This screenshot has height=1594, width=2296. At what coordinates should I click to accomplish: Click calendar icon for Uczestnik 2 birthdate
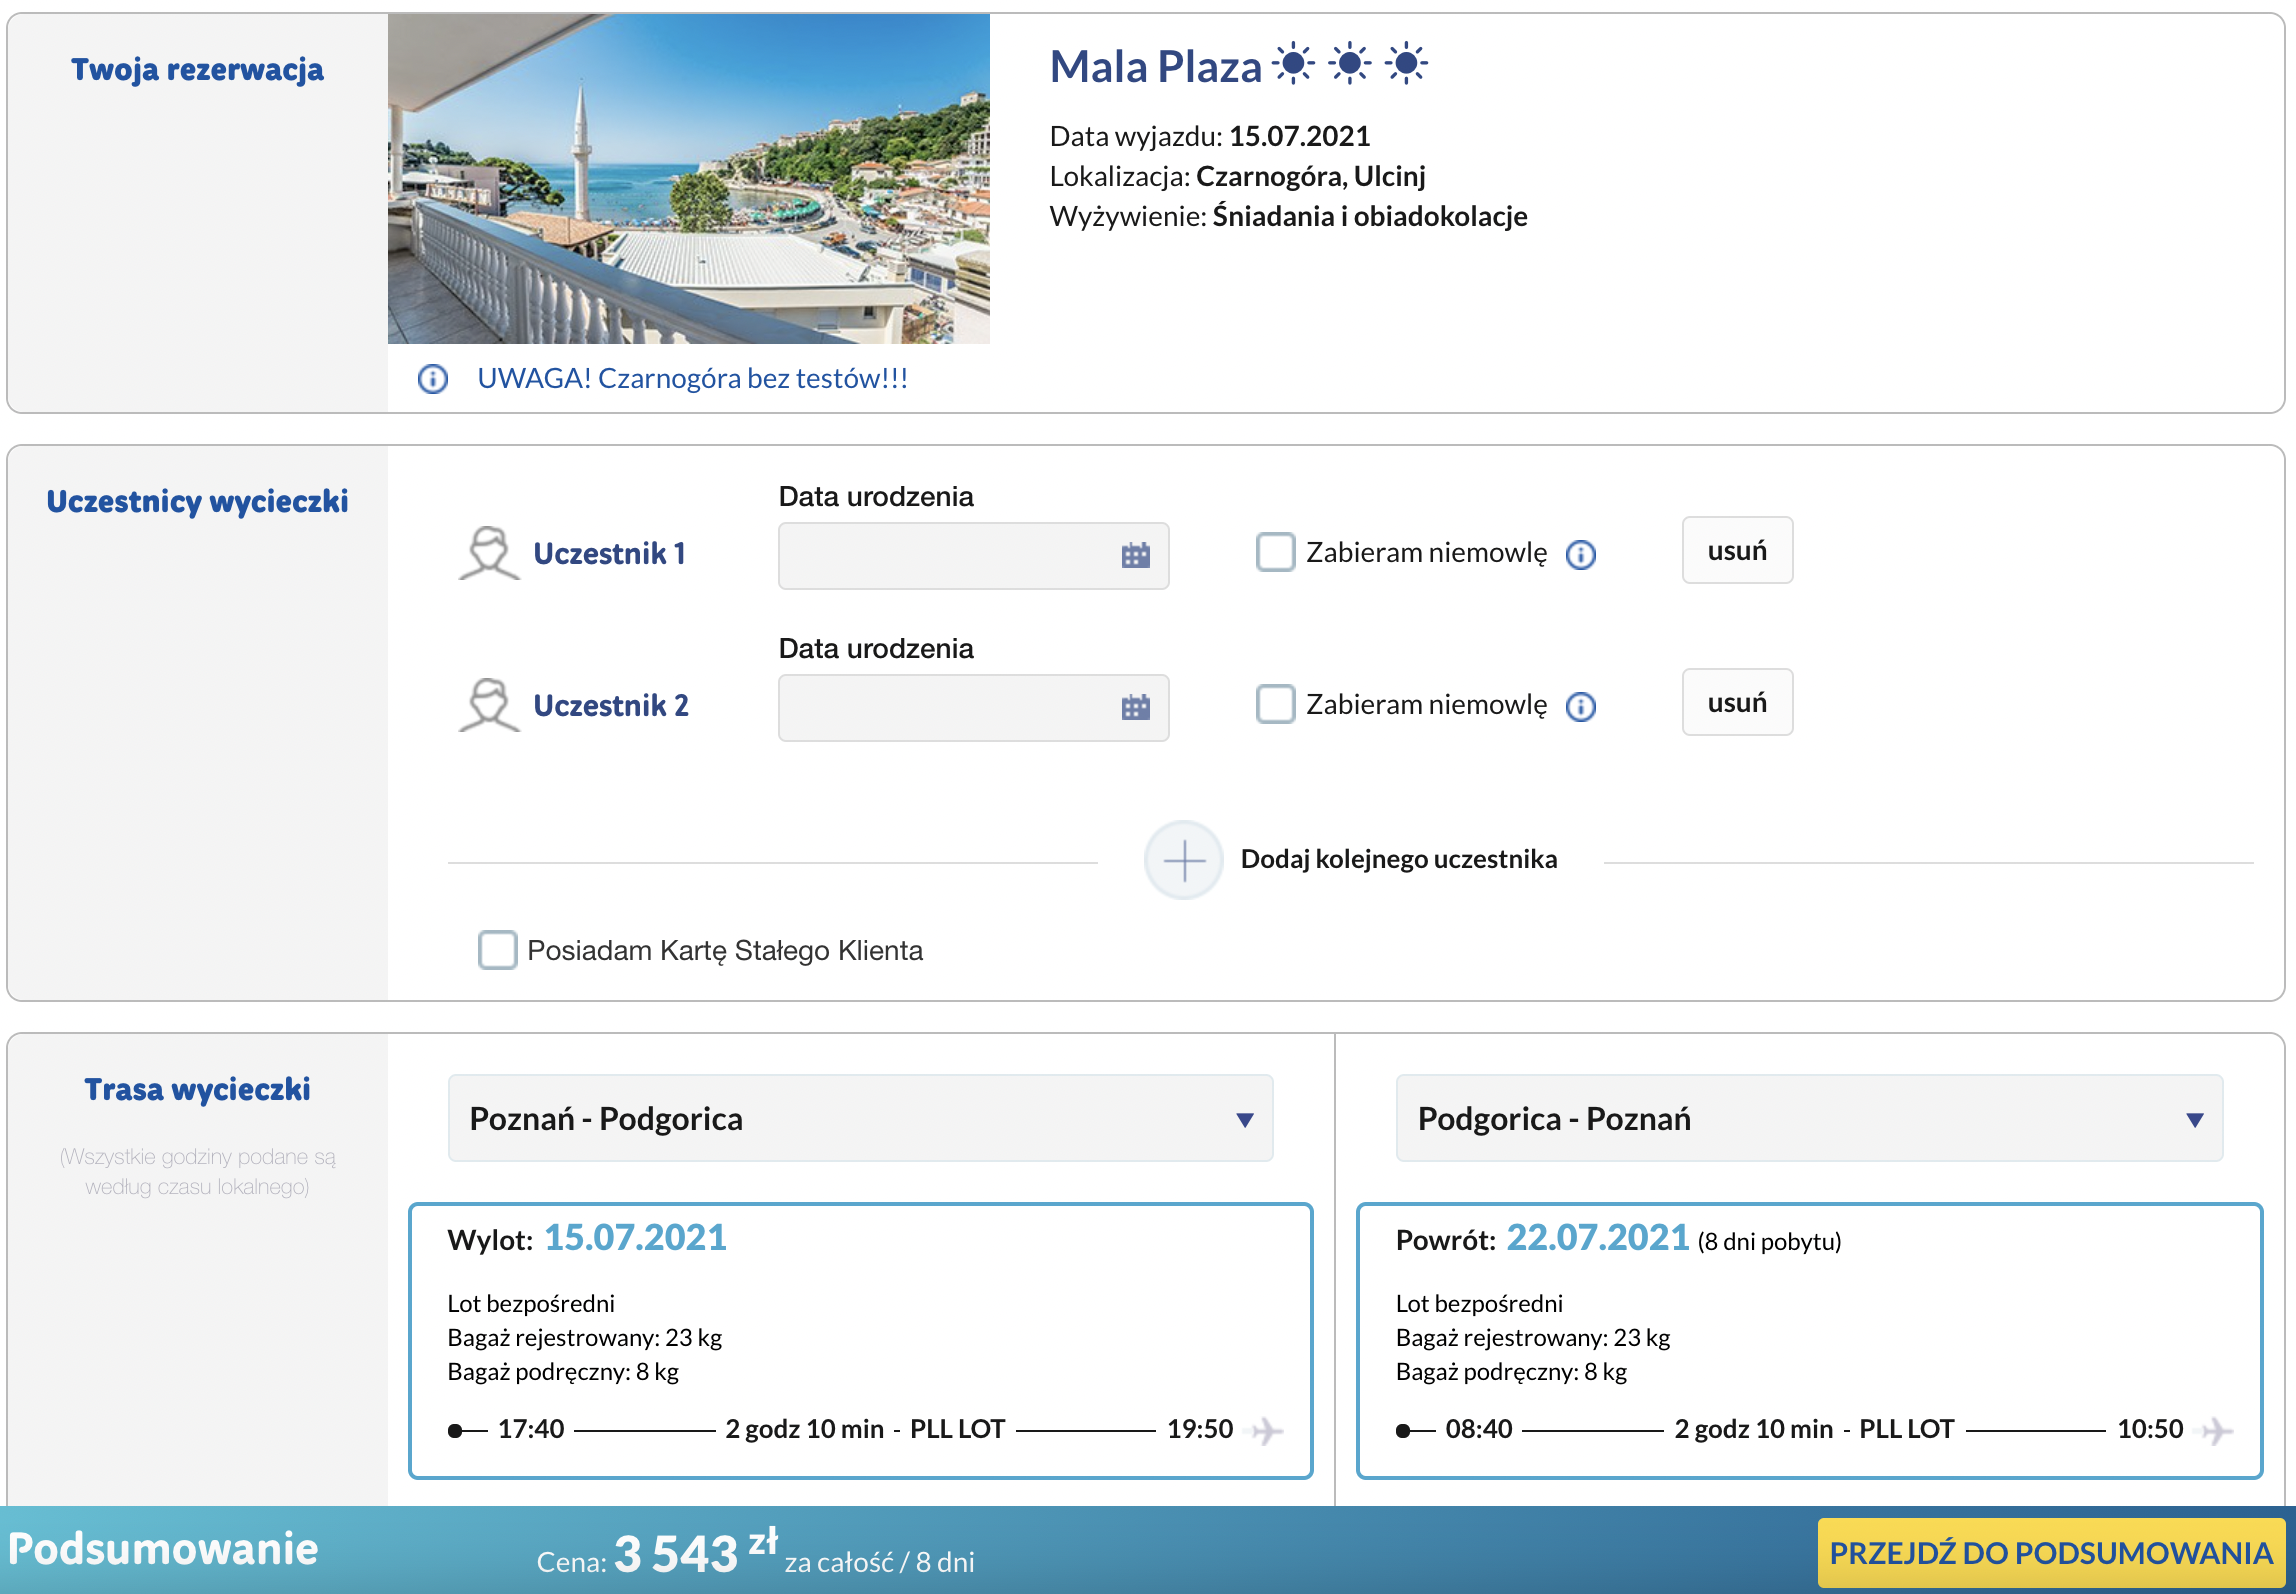coord(1135,708)
